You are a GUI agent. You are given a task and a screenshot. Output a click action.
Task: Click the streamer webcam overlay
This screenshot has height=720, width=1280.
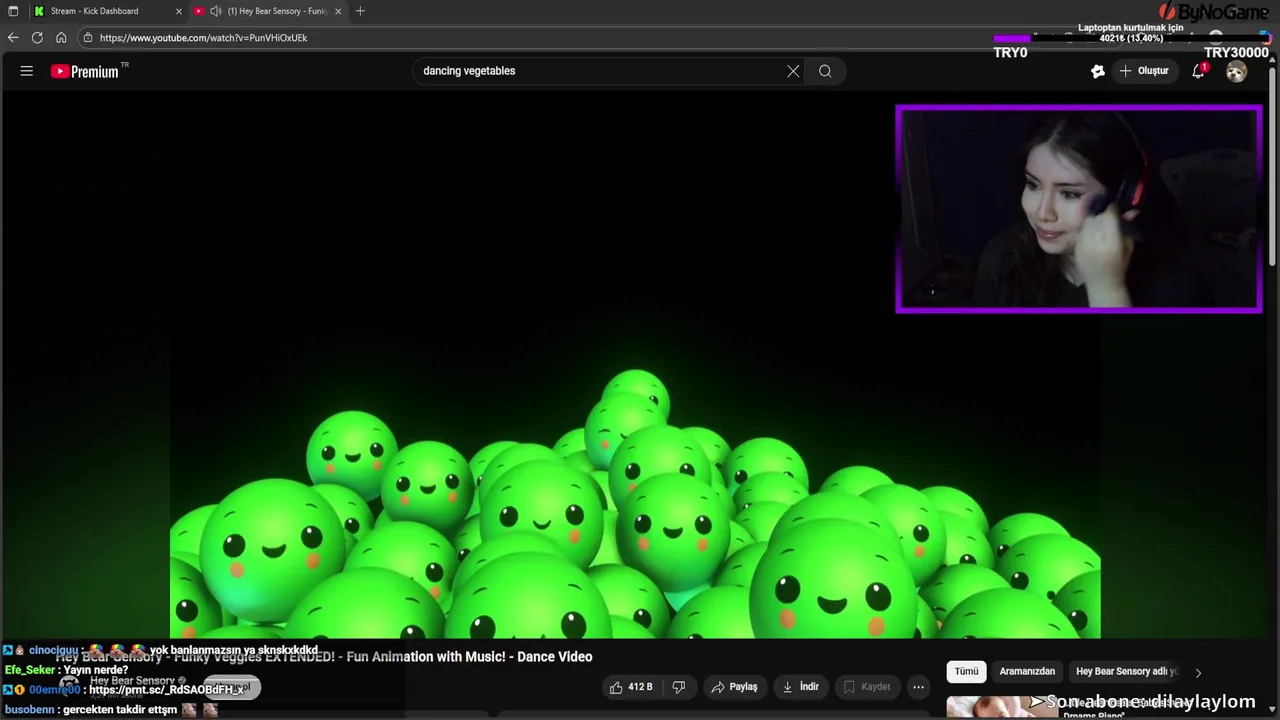(1079, 209)
